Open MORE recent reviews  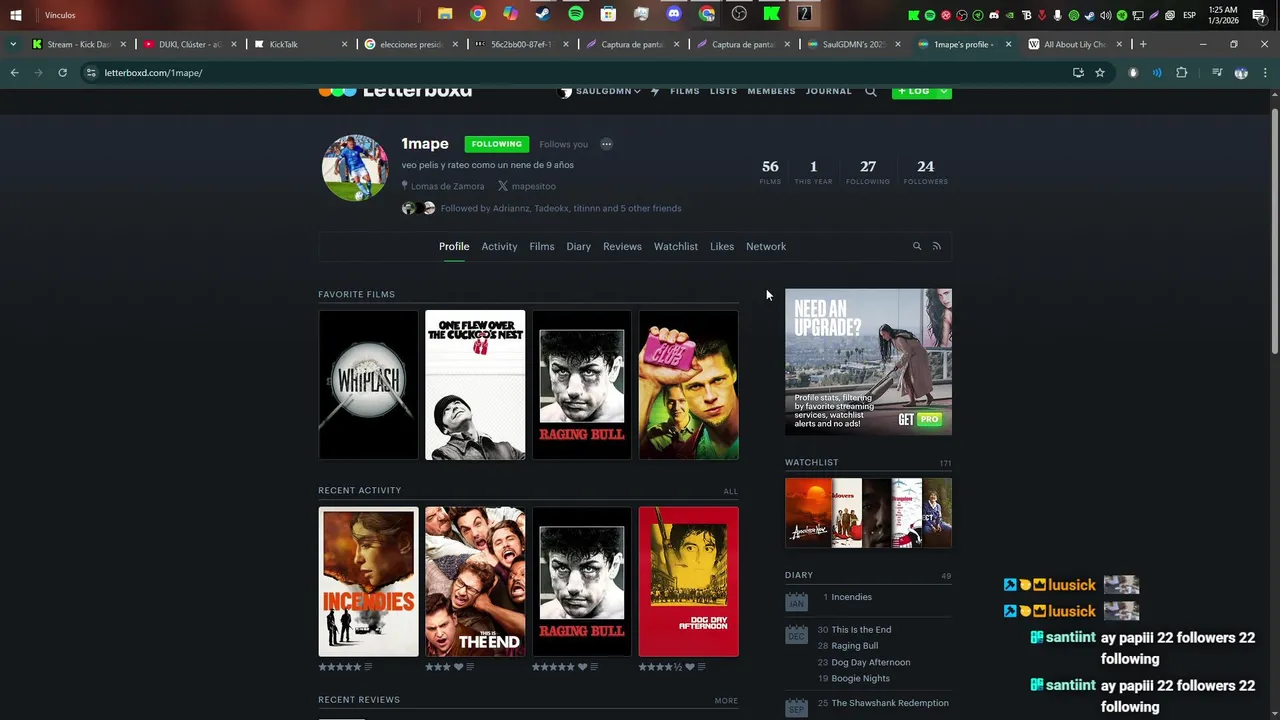tap(726, 701)
